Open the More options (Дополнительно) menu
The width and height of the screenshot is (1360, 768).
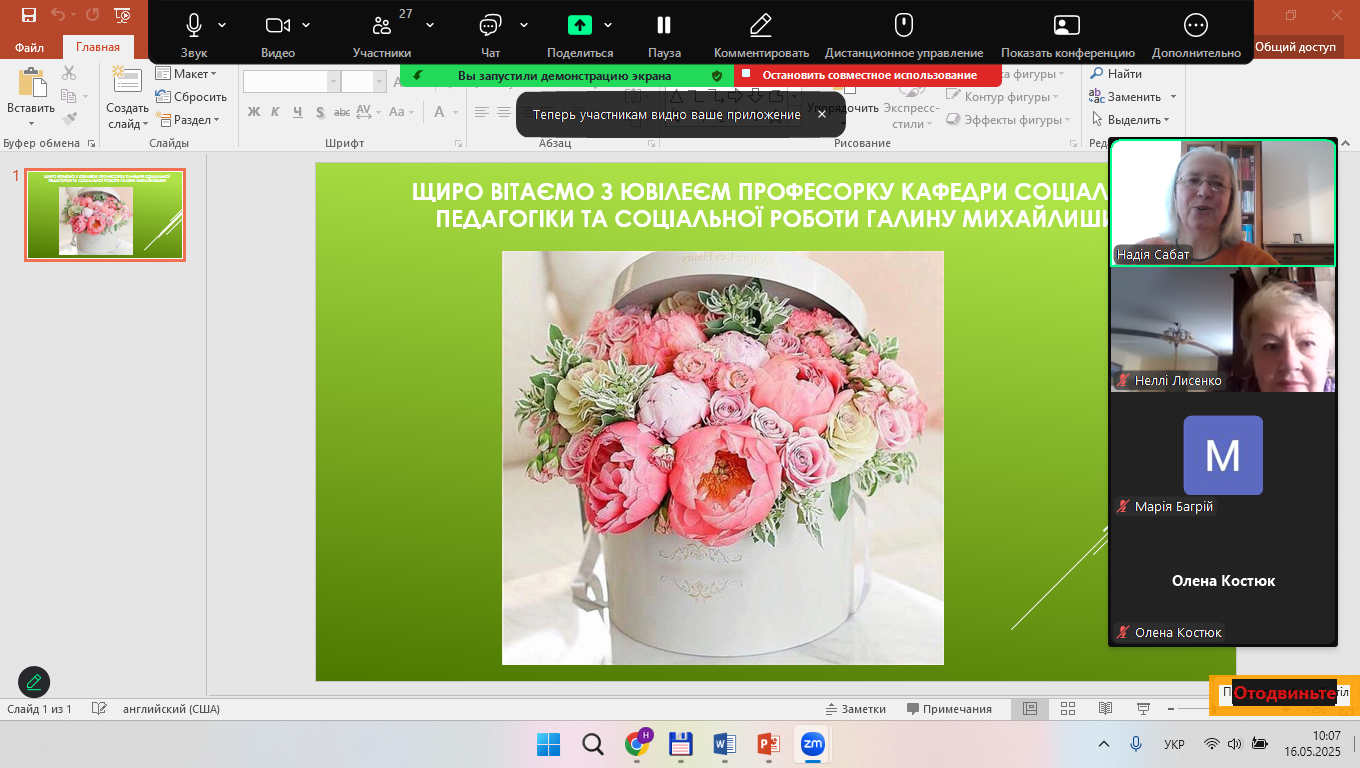tap(1195, 27)
